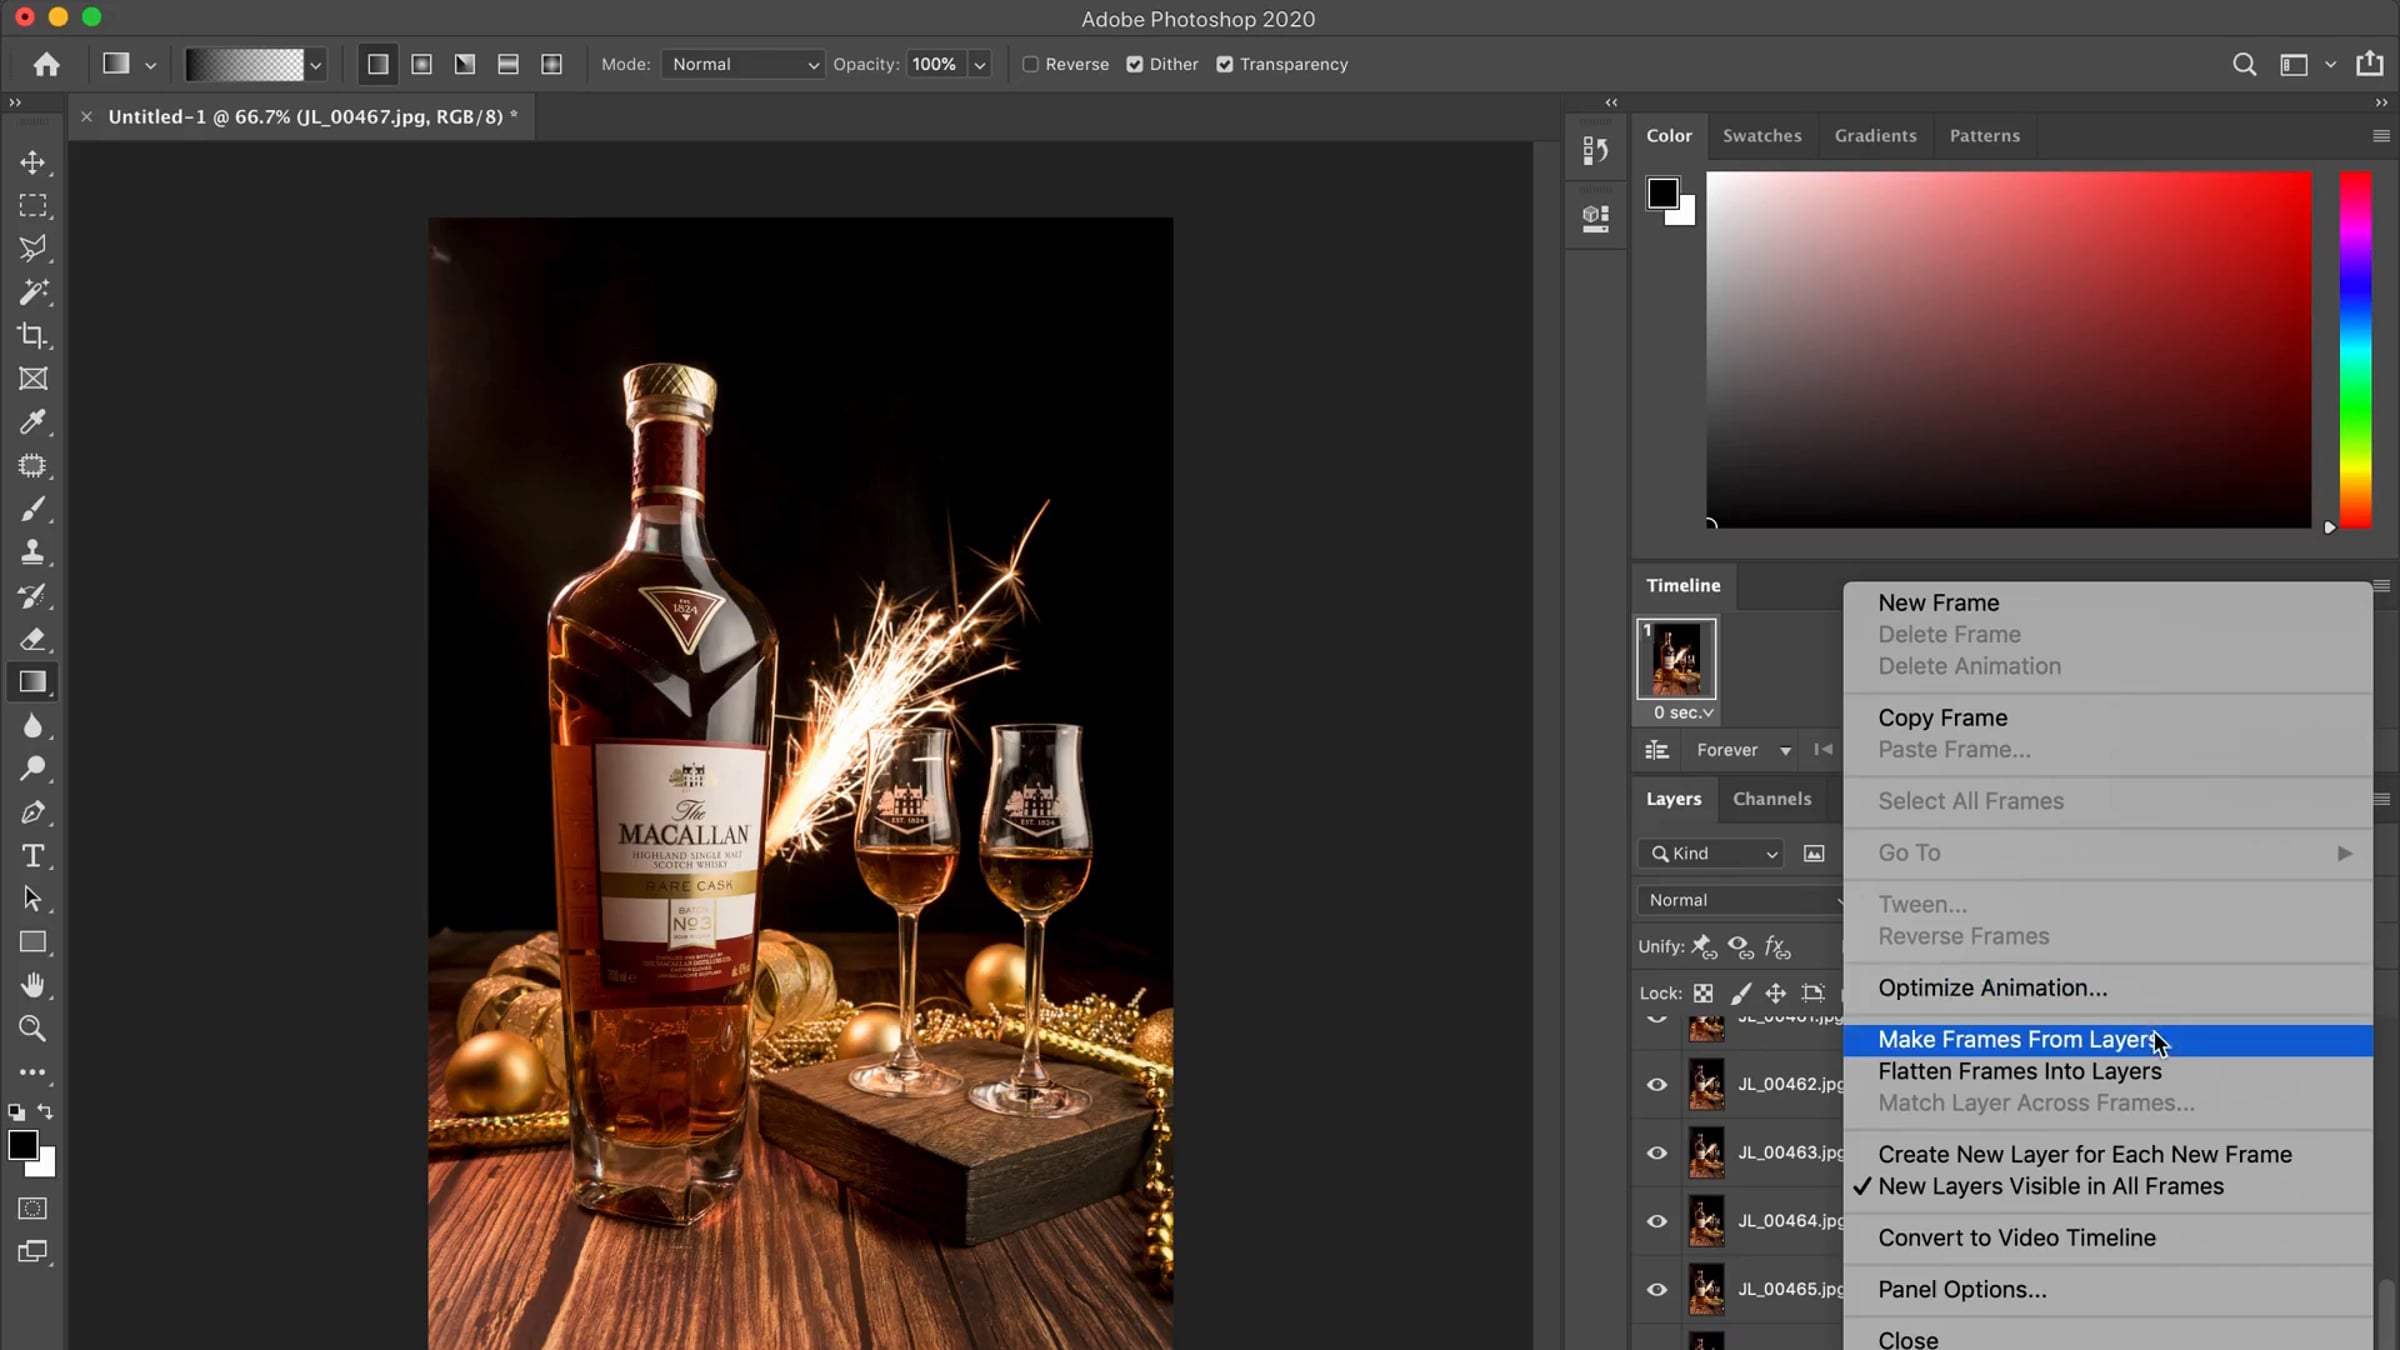The height and width of the screenshot is (1350, 2400).
Task: Switch to the Swatches tab
Action: (1761, 135)
